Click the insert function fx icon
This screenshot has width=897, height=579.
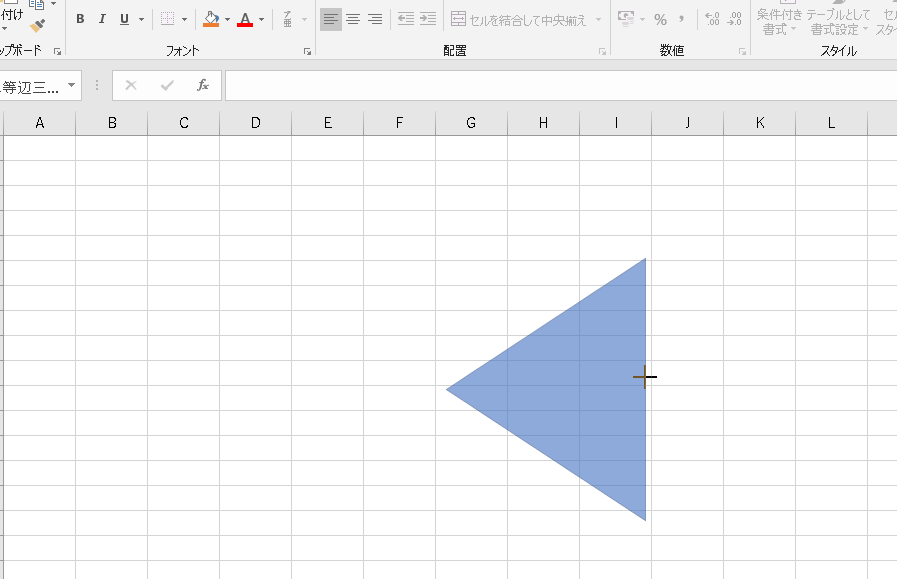pyautogui.click(x=203, y=85)
